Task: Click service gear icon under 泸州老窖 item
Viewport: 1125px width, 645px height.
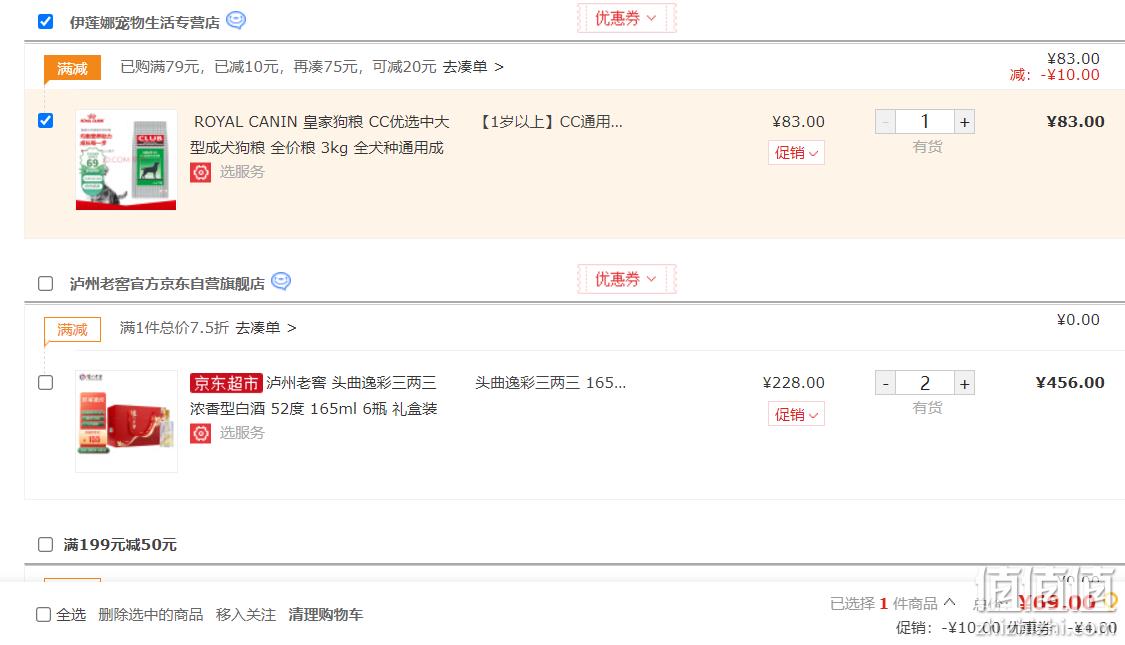Action: click(x=200, y=433)
